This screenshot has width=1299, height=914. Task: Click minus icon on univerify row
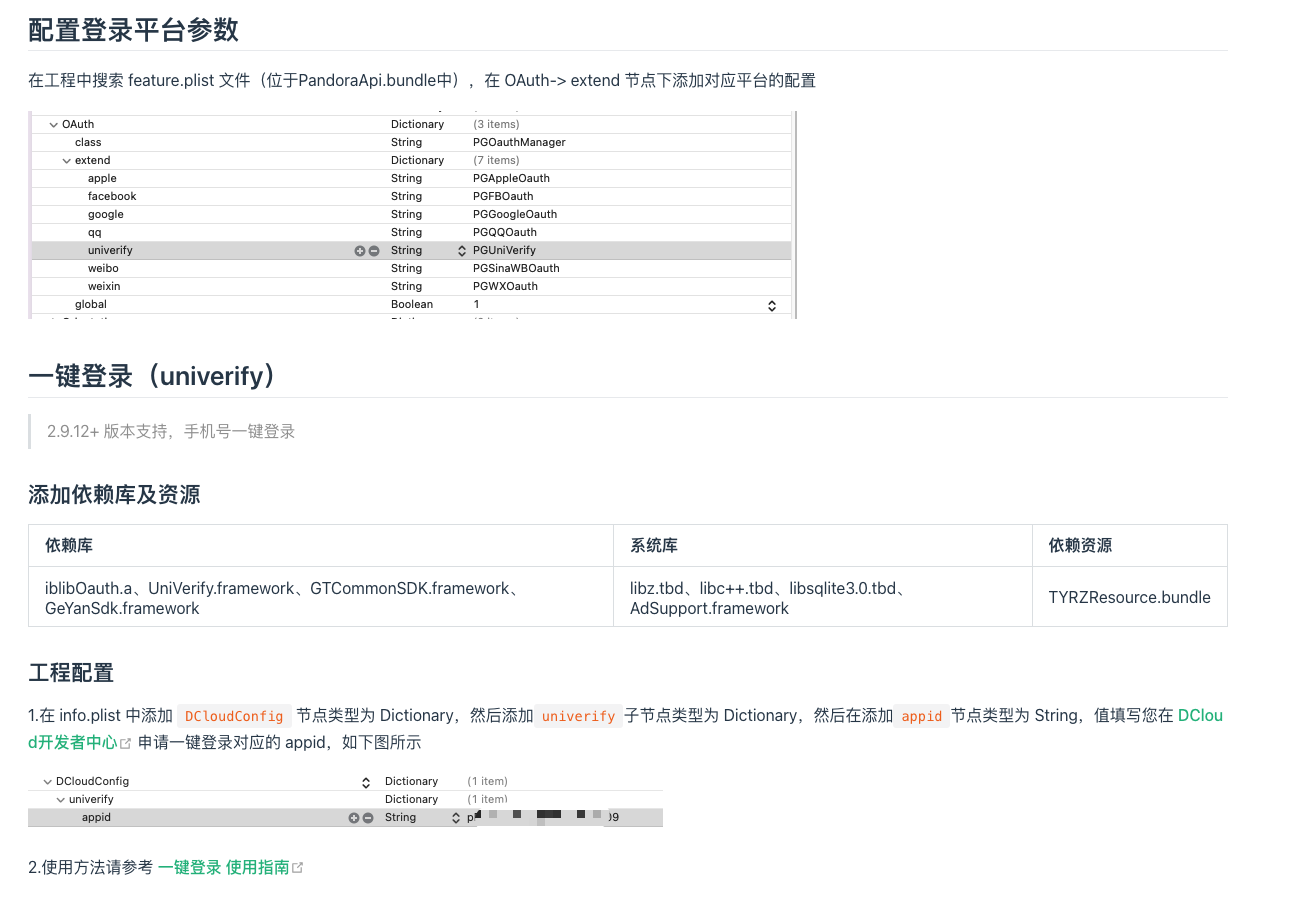point(374,251)
